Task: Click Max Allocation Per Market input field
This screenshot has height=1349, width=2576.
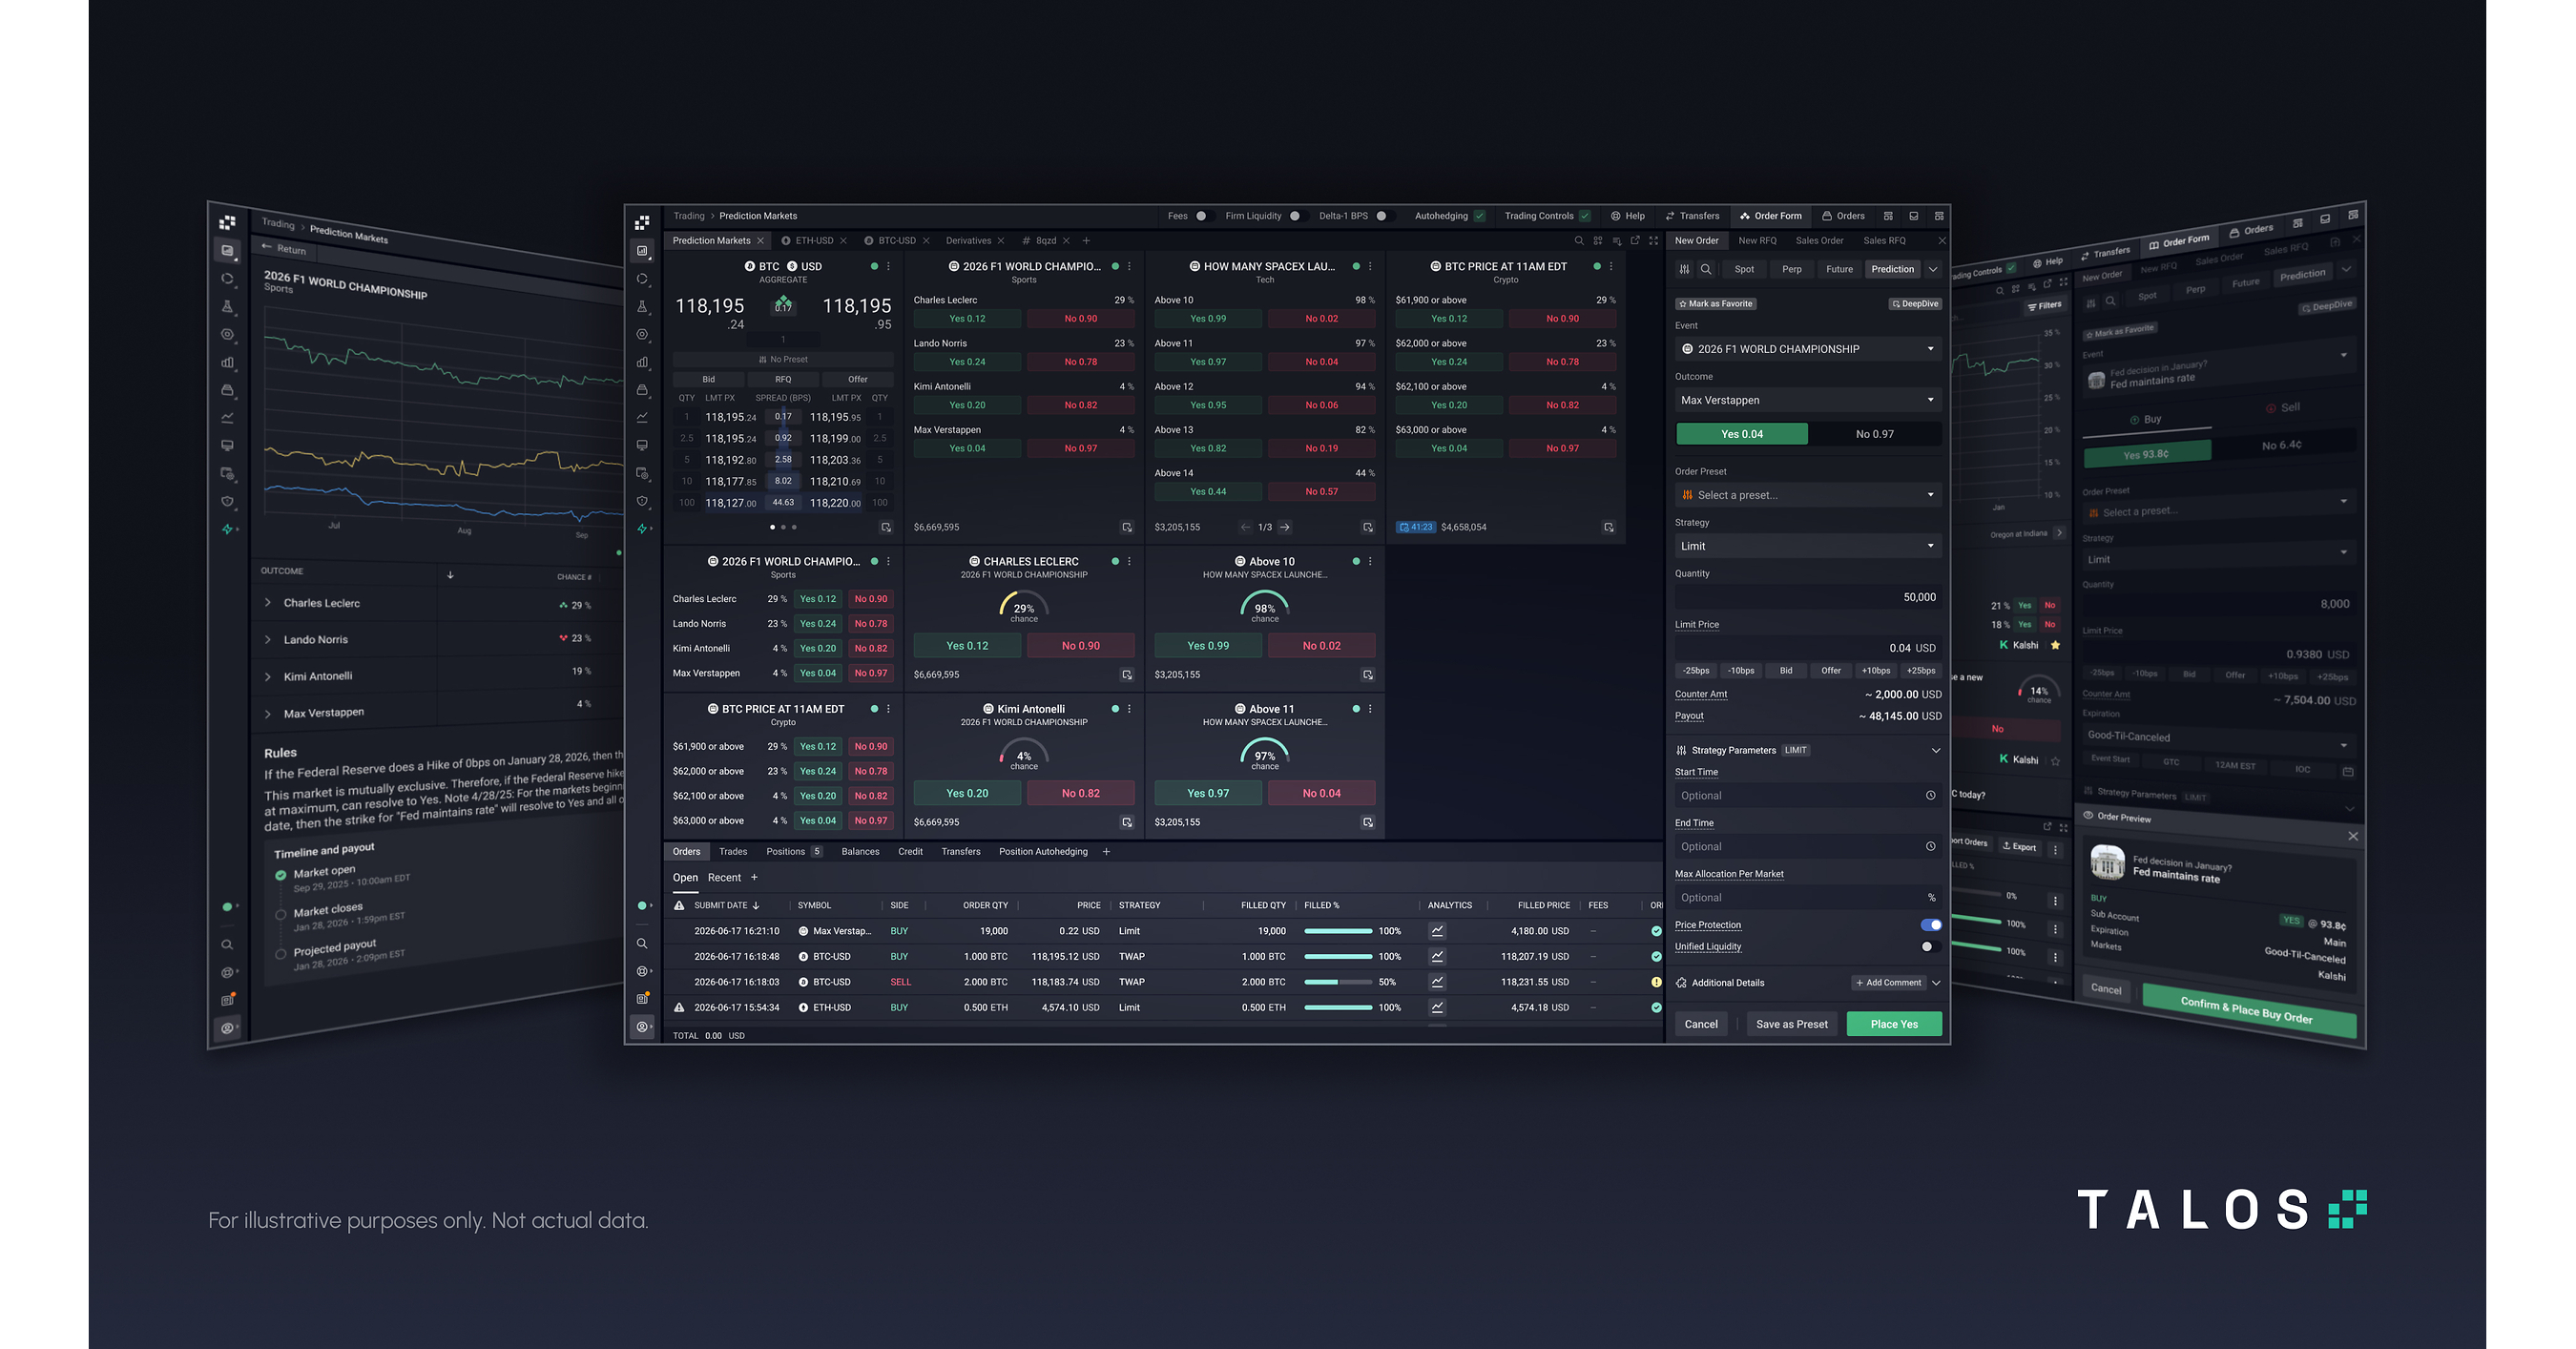Action: coord(1808,898)
